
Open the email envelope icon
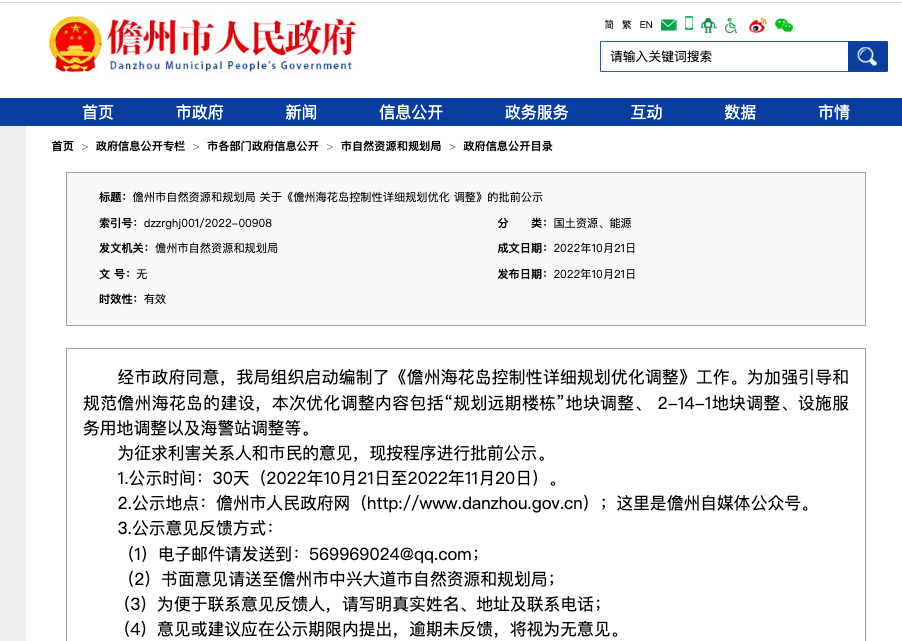(x=668, y=25)
